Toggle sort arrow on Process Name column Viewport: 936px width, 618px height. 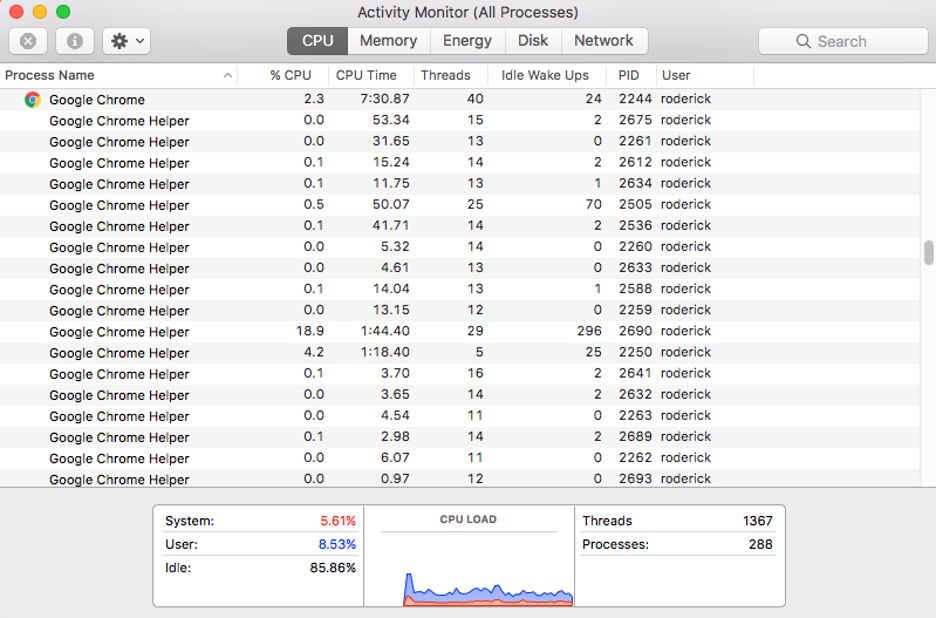click(227, 75)
